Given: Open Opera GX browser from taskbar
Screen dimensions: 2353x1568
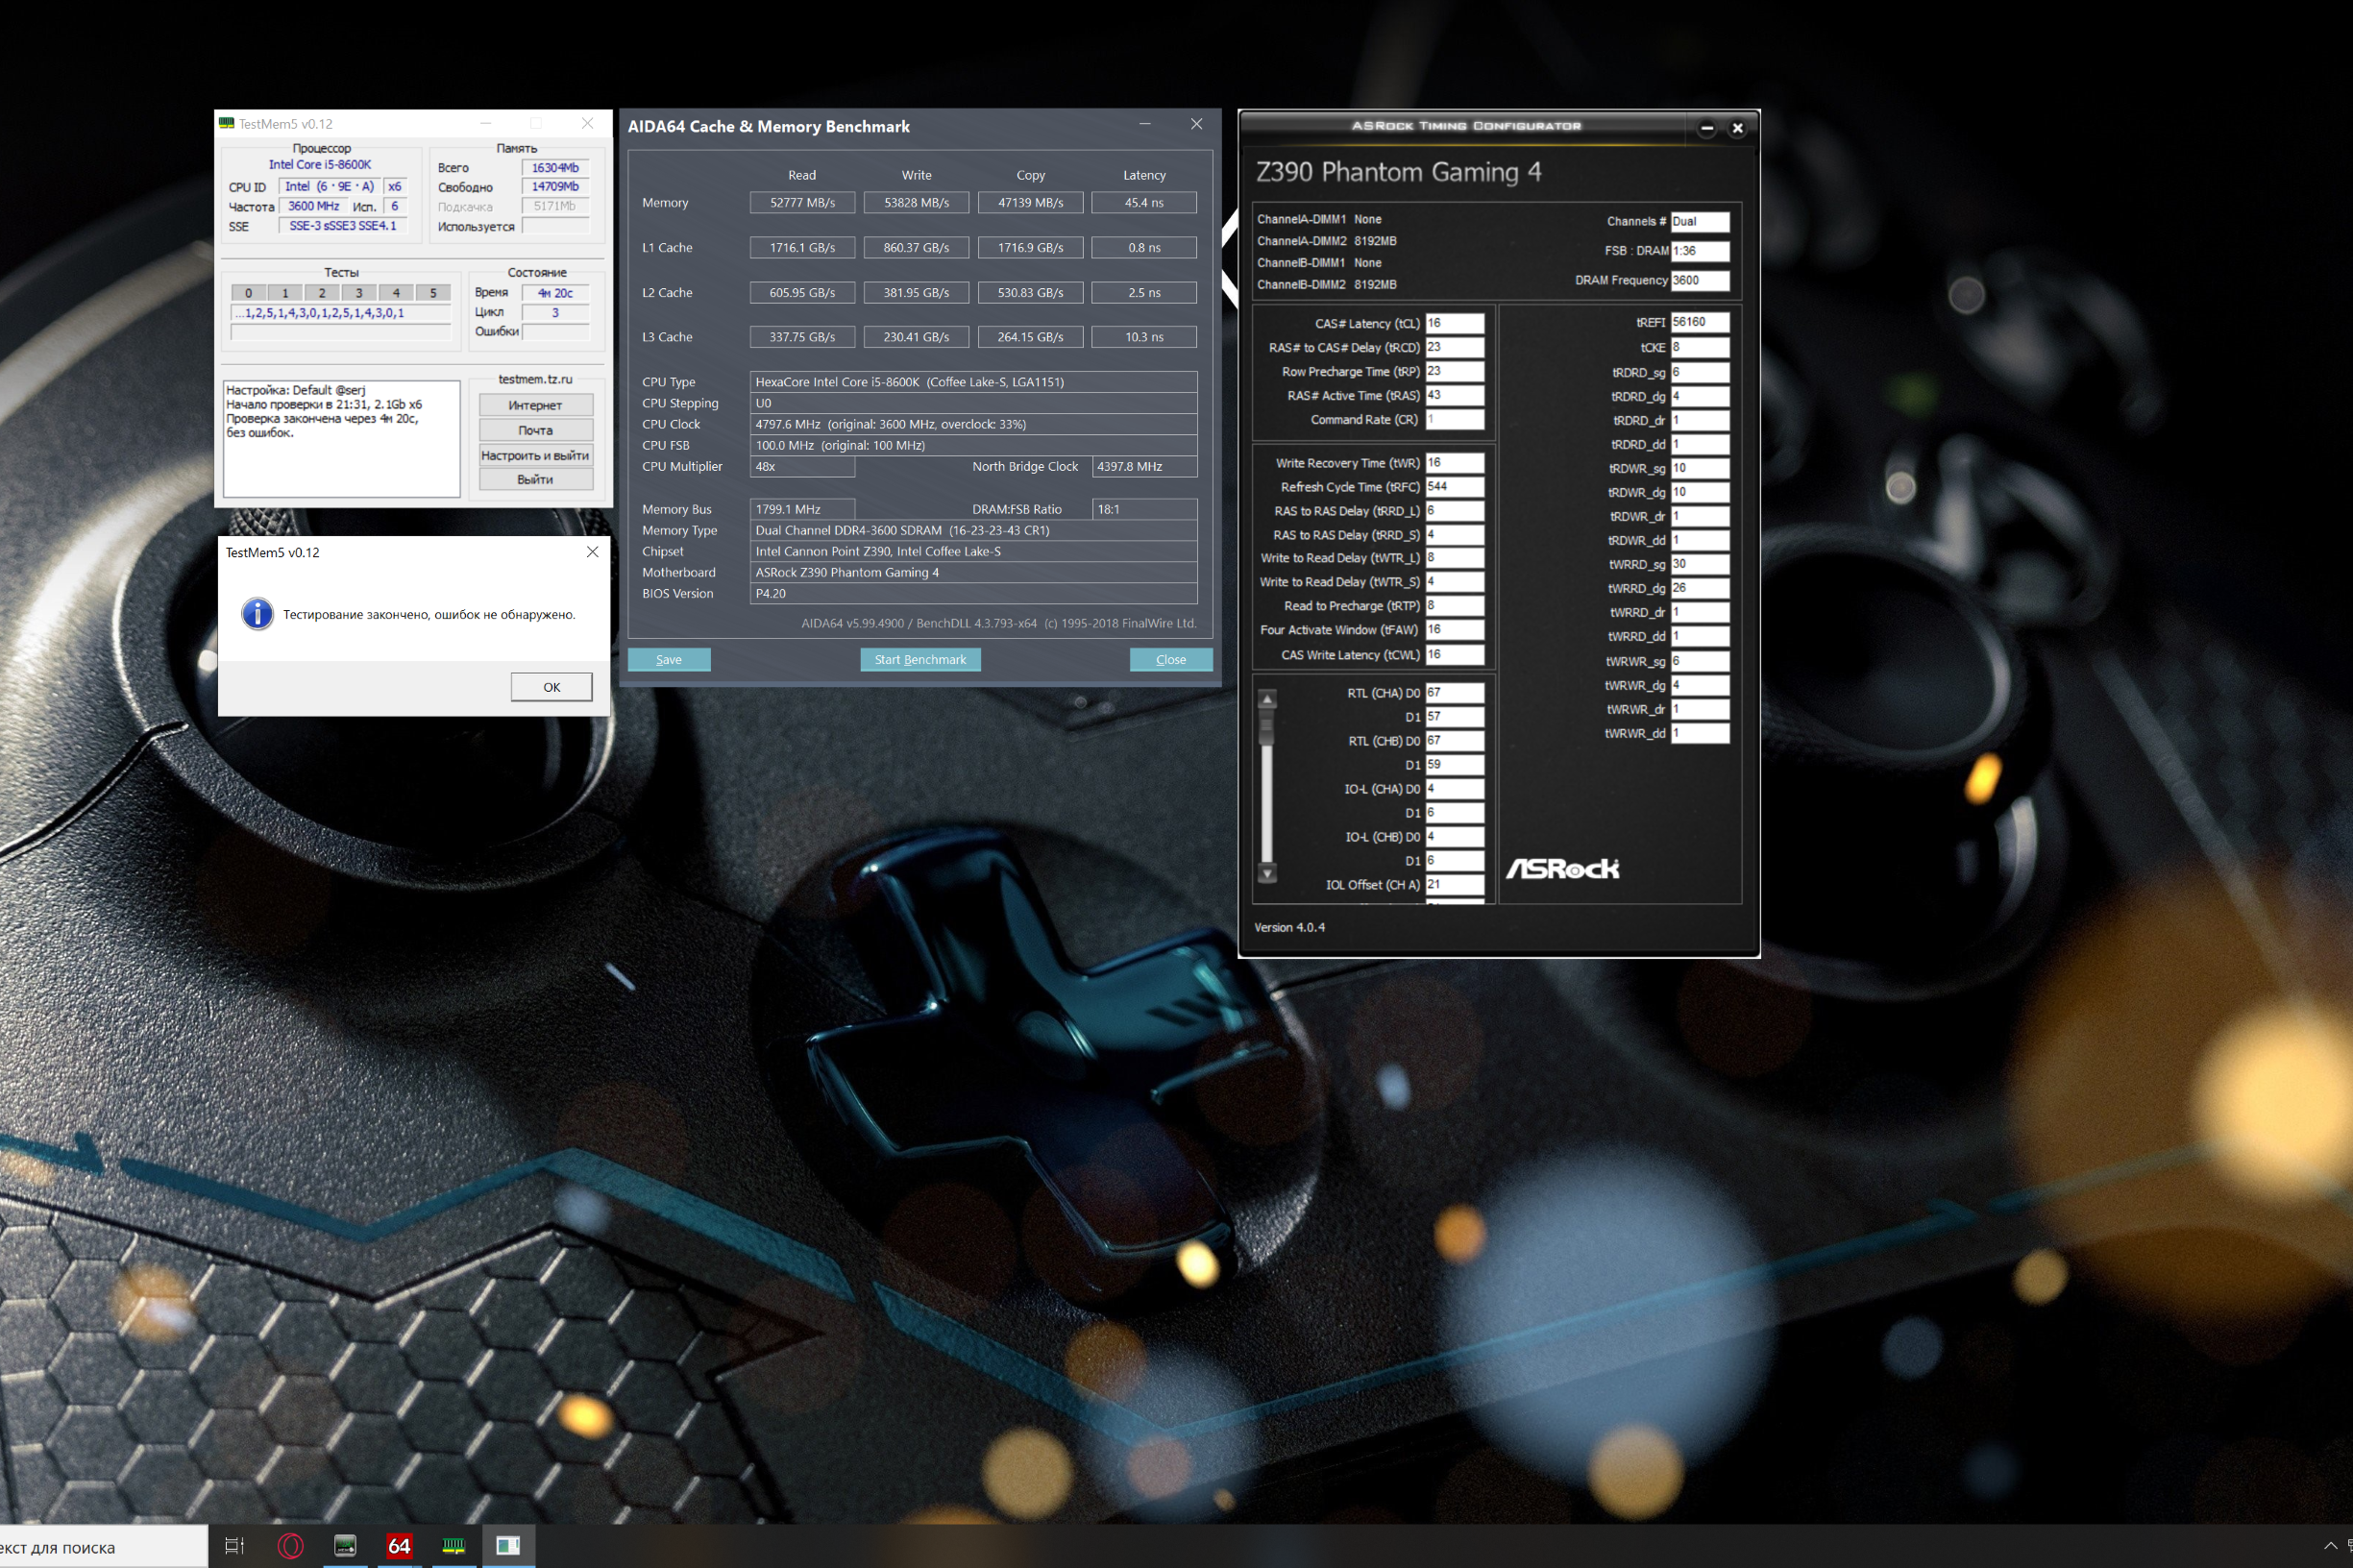Looking at the screenshot, I should tap(290, 1546).
